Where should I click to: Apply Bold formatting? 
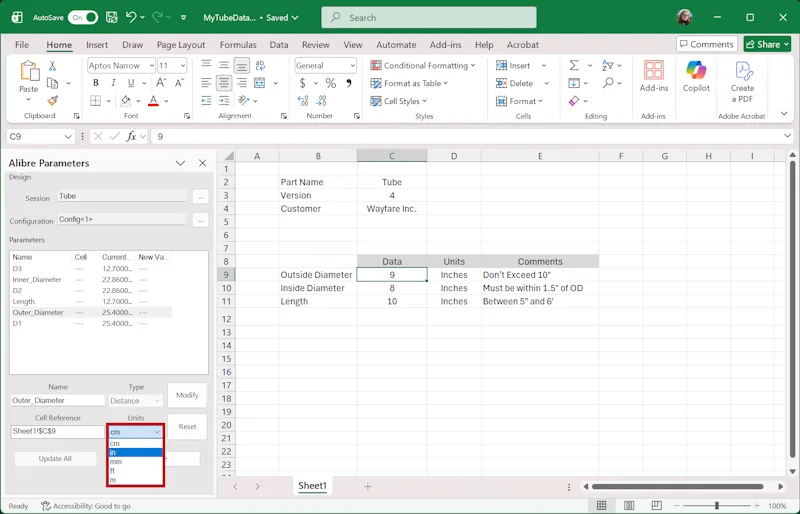click(95, 83)
